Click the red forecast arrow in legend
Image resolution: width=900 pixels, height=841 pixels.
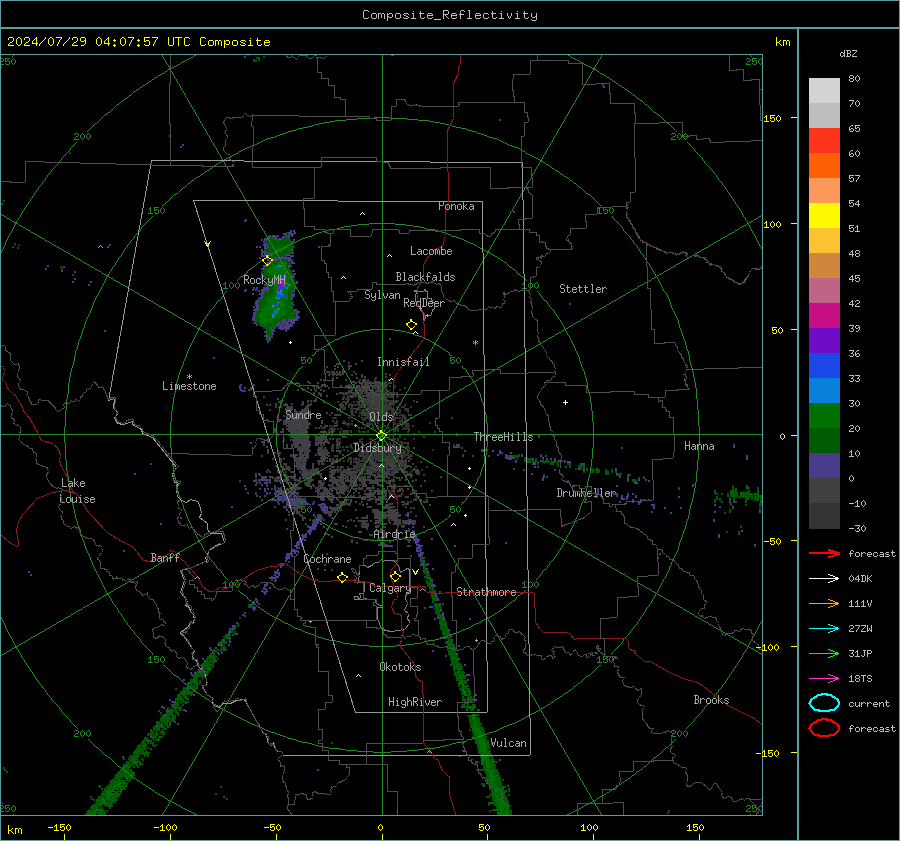pos(824,553)
